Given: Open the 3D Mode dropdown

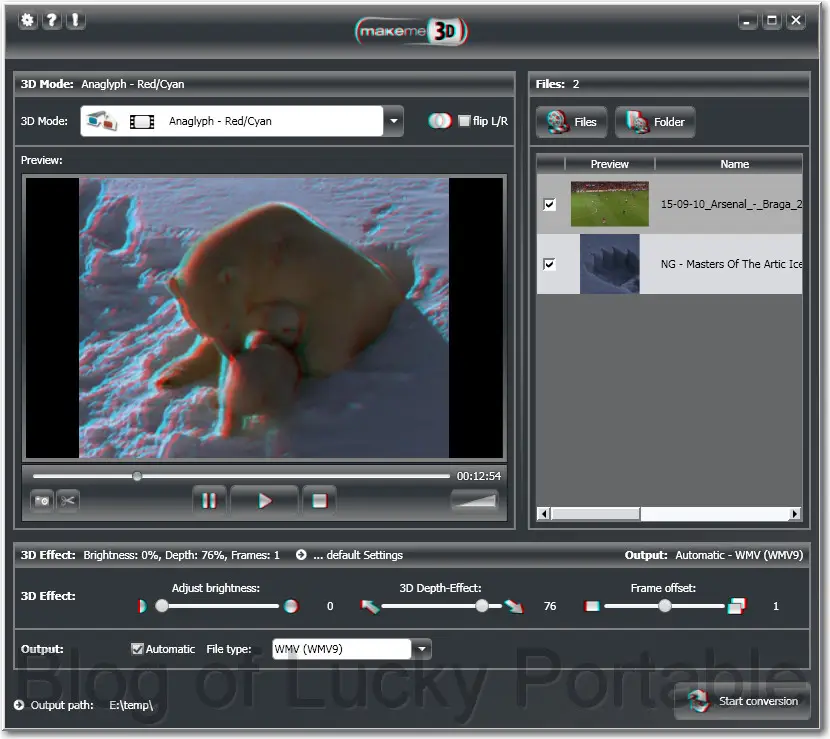Looking at the screenshot, I should pyautogui.click(x=393, y=121).
